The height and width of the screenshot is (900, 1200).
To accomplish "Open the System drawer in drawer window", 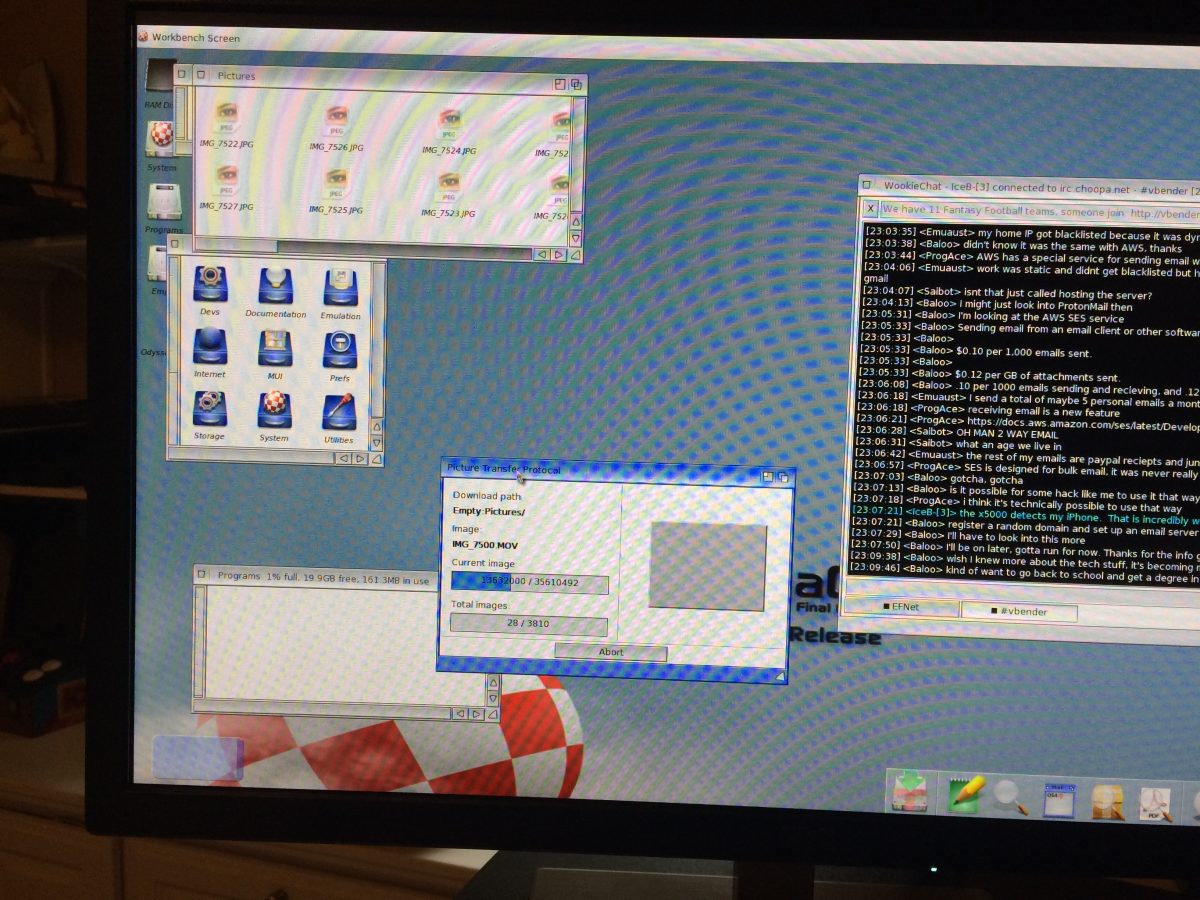I will point(275,416).
